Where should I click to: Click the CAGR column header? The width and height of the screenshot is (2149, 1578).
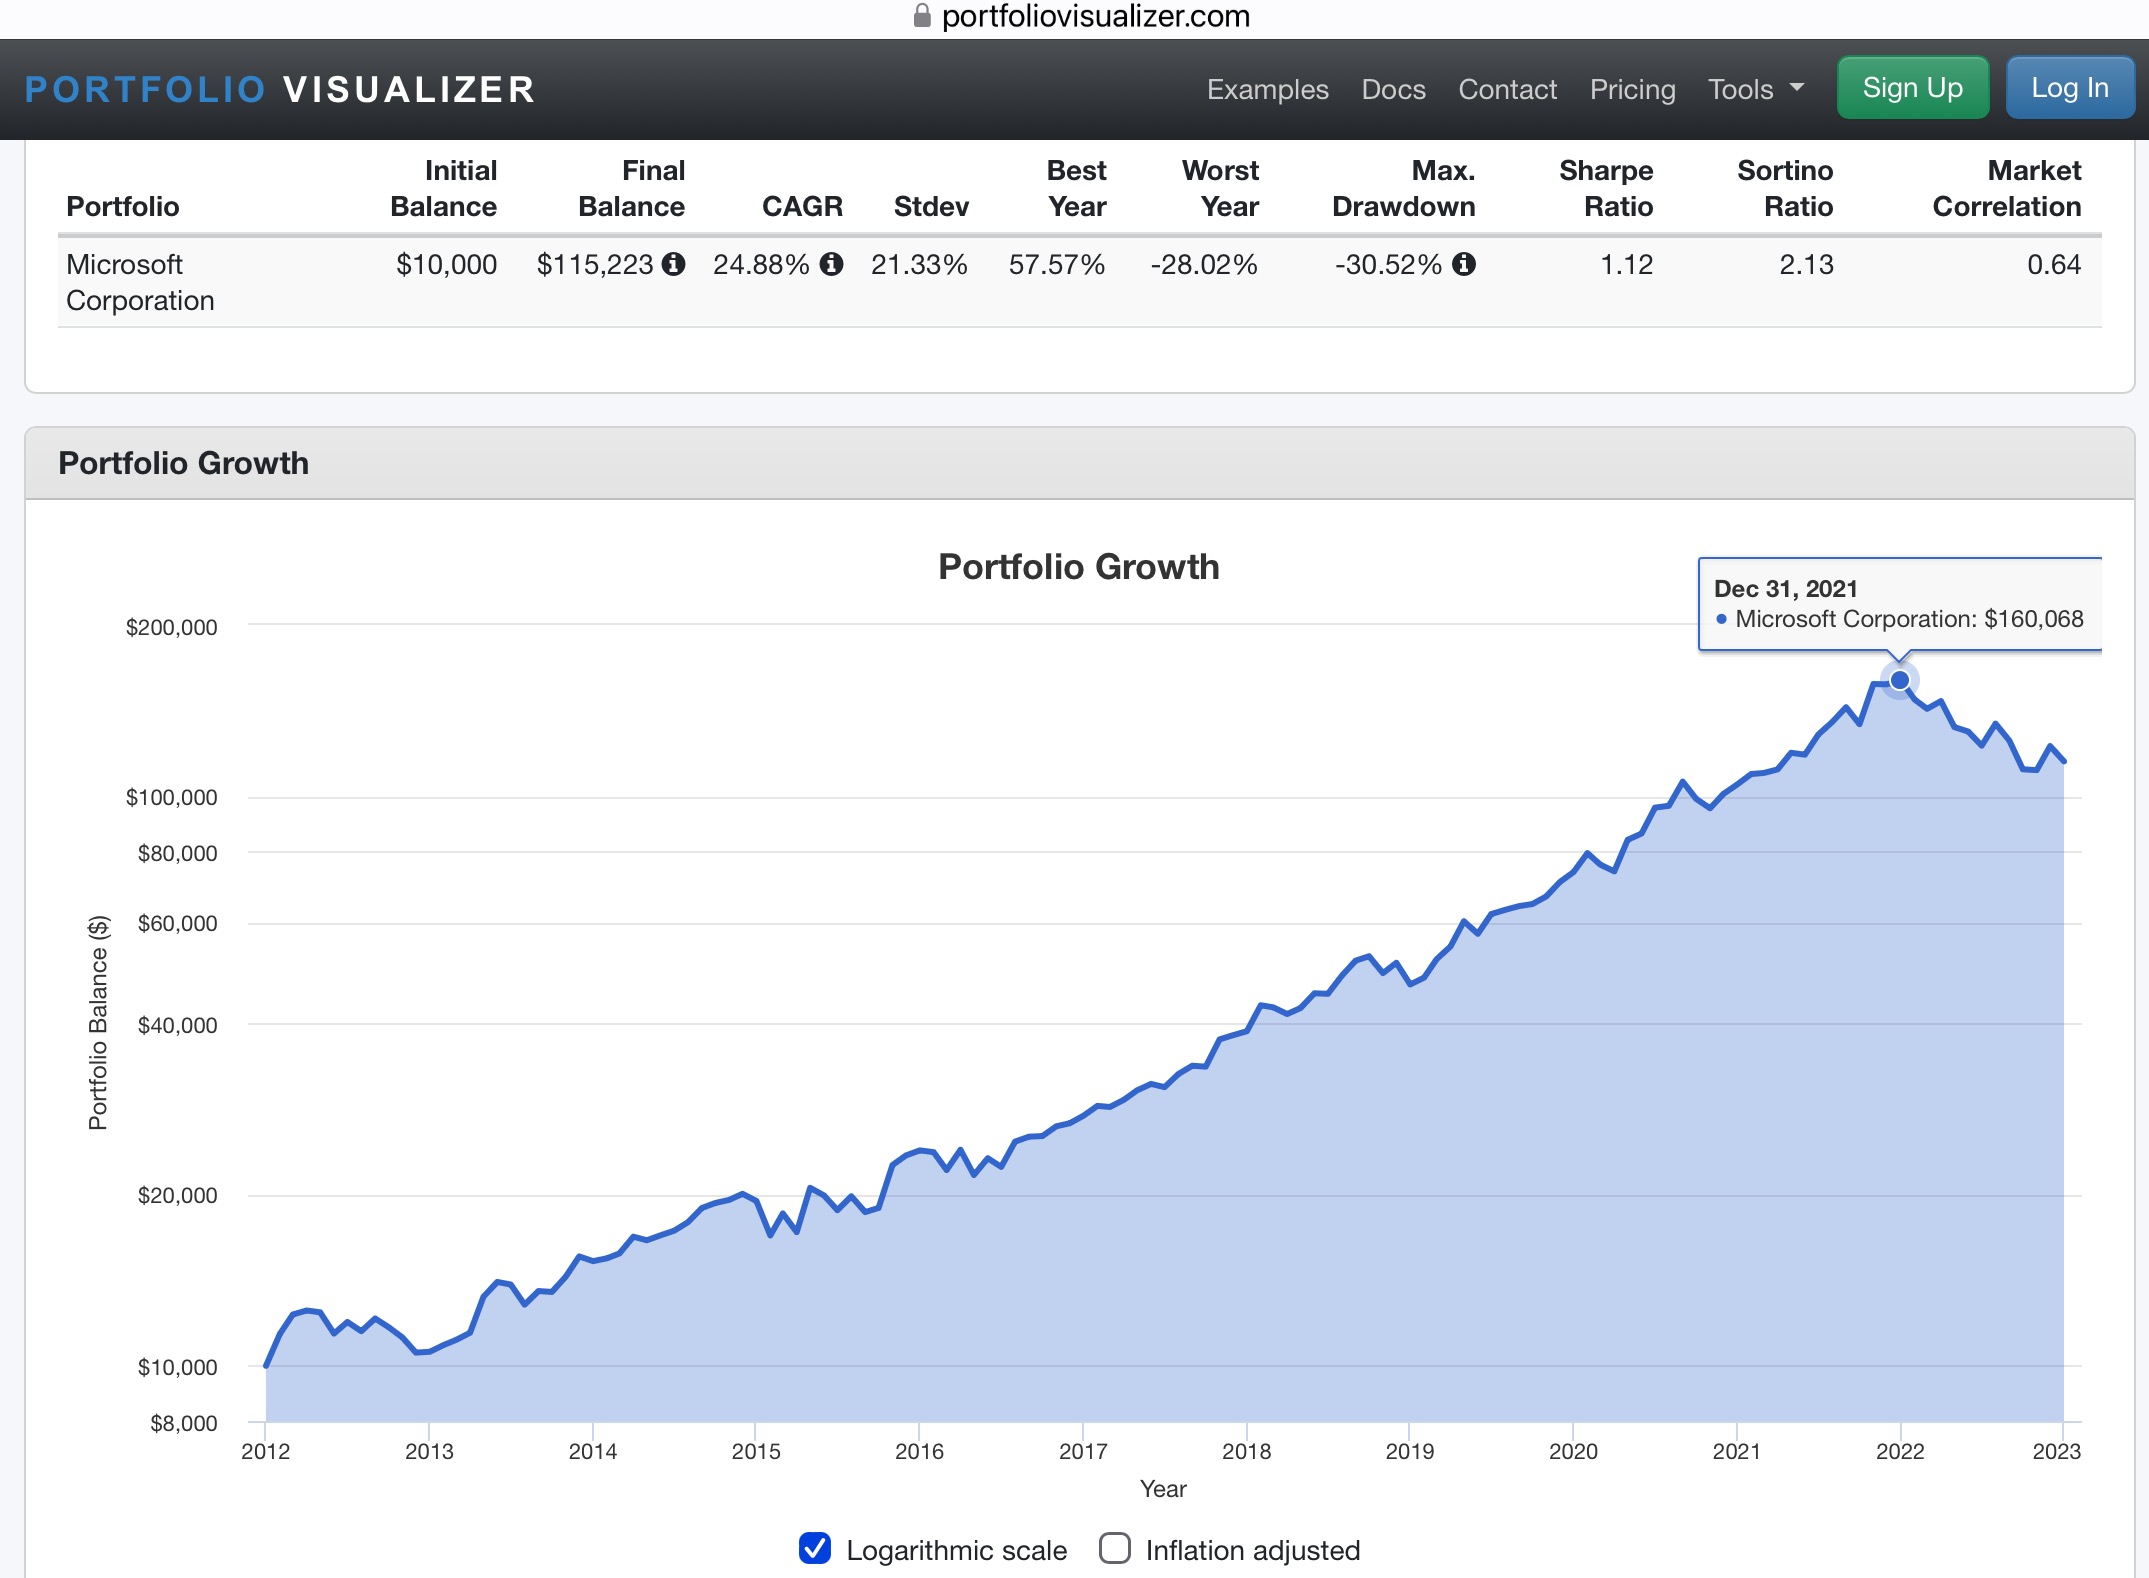point(802,206)
